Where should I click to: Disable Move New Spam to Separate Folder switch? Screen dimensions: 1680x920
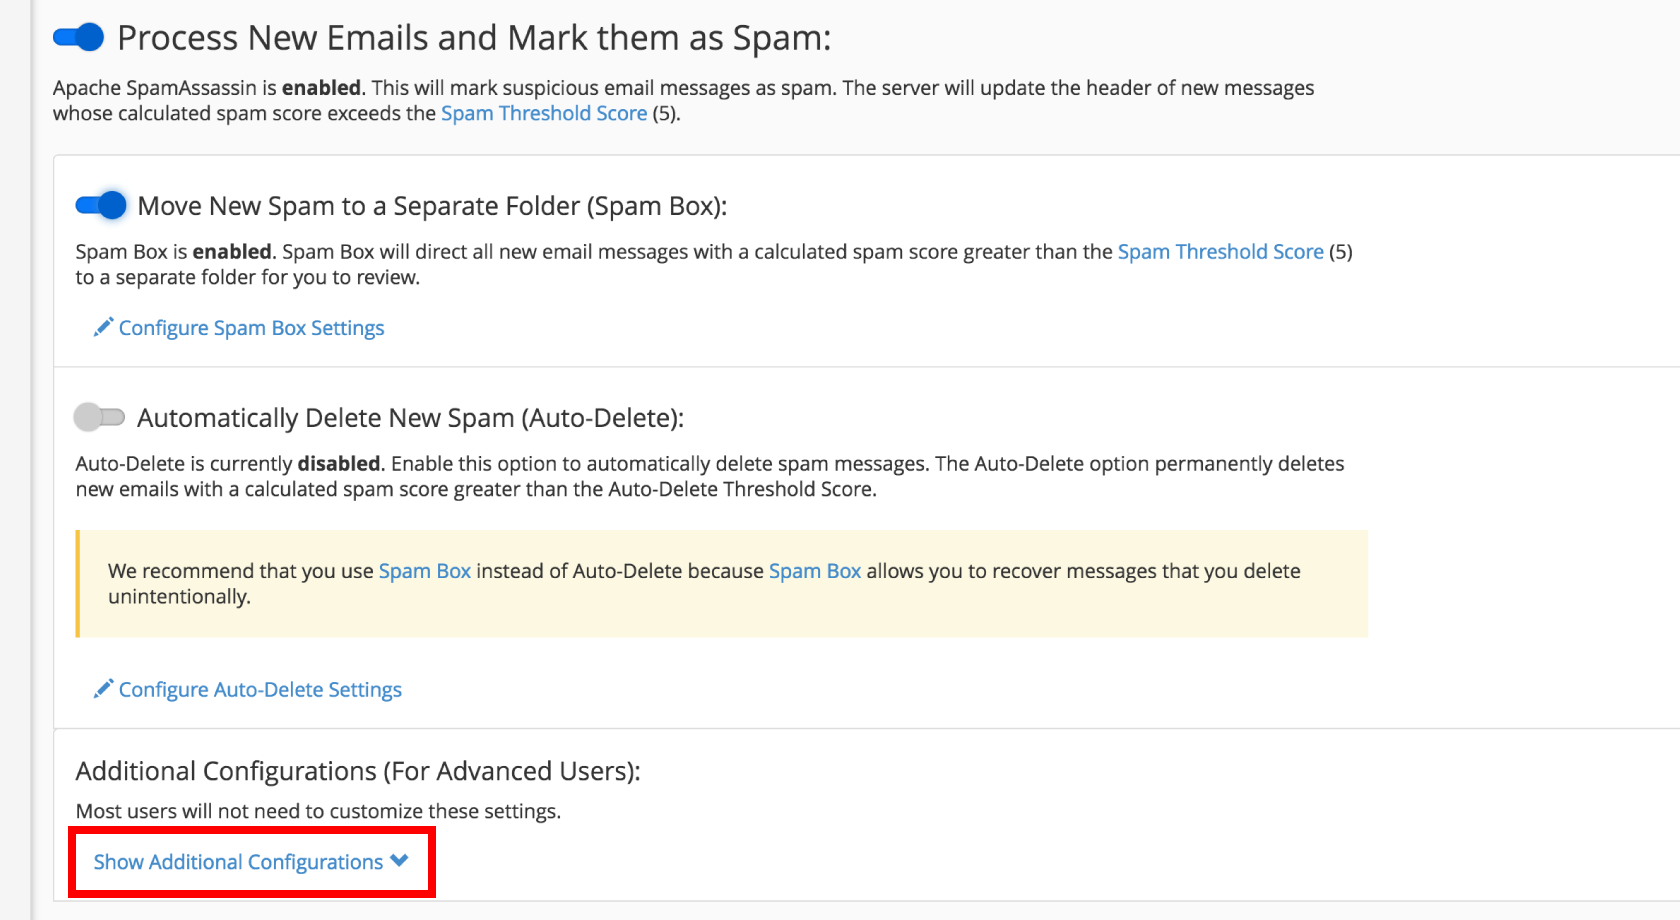[x=101, y=205]
